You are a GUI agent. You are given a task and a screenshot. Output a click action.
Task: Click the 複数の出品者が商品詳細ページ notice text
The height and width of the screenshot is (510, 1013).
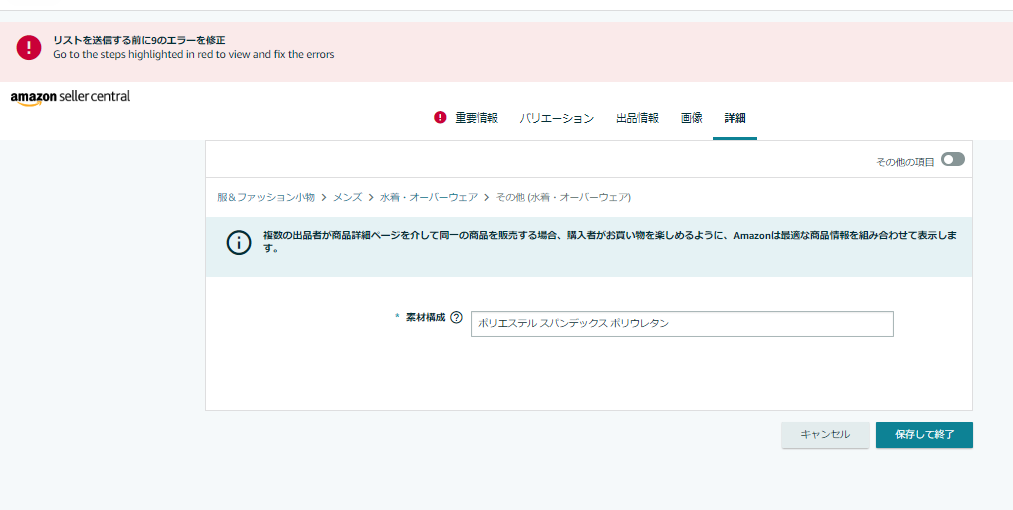pyautogui.click(x=610, y=242)
